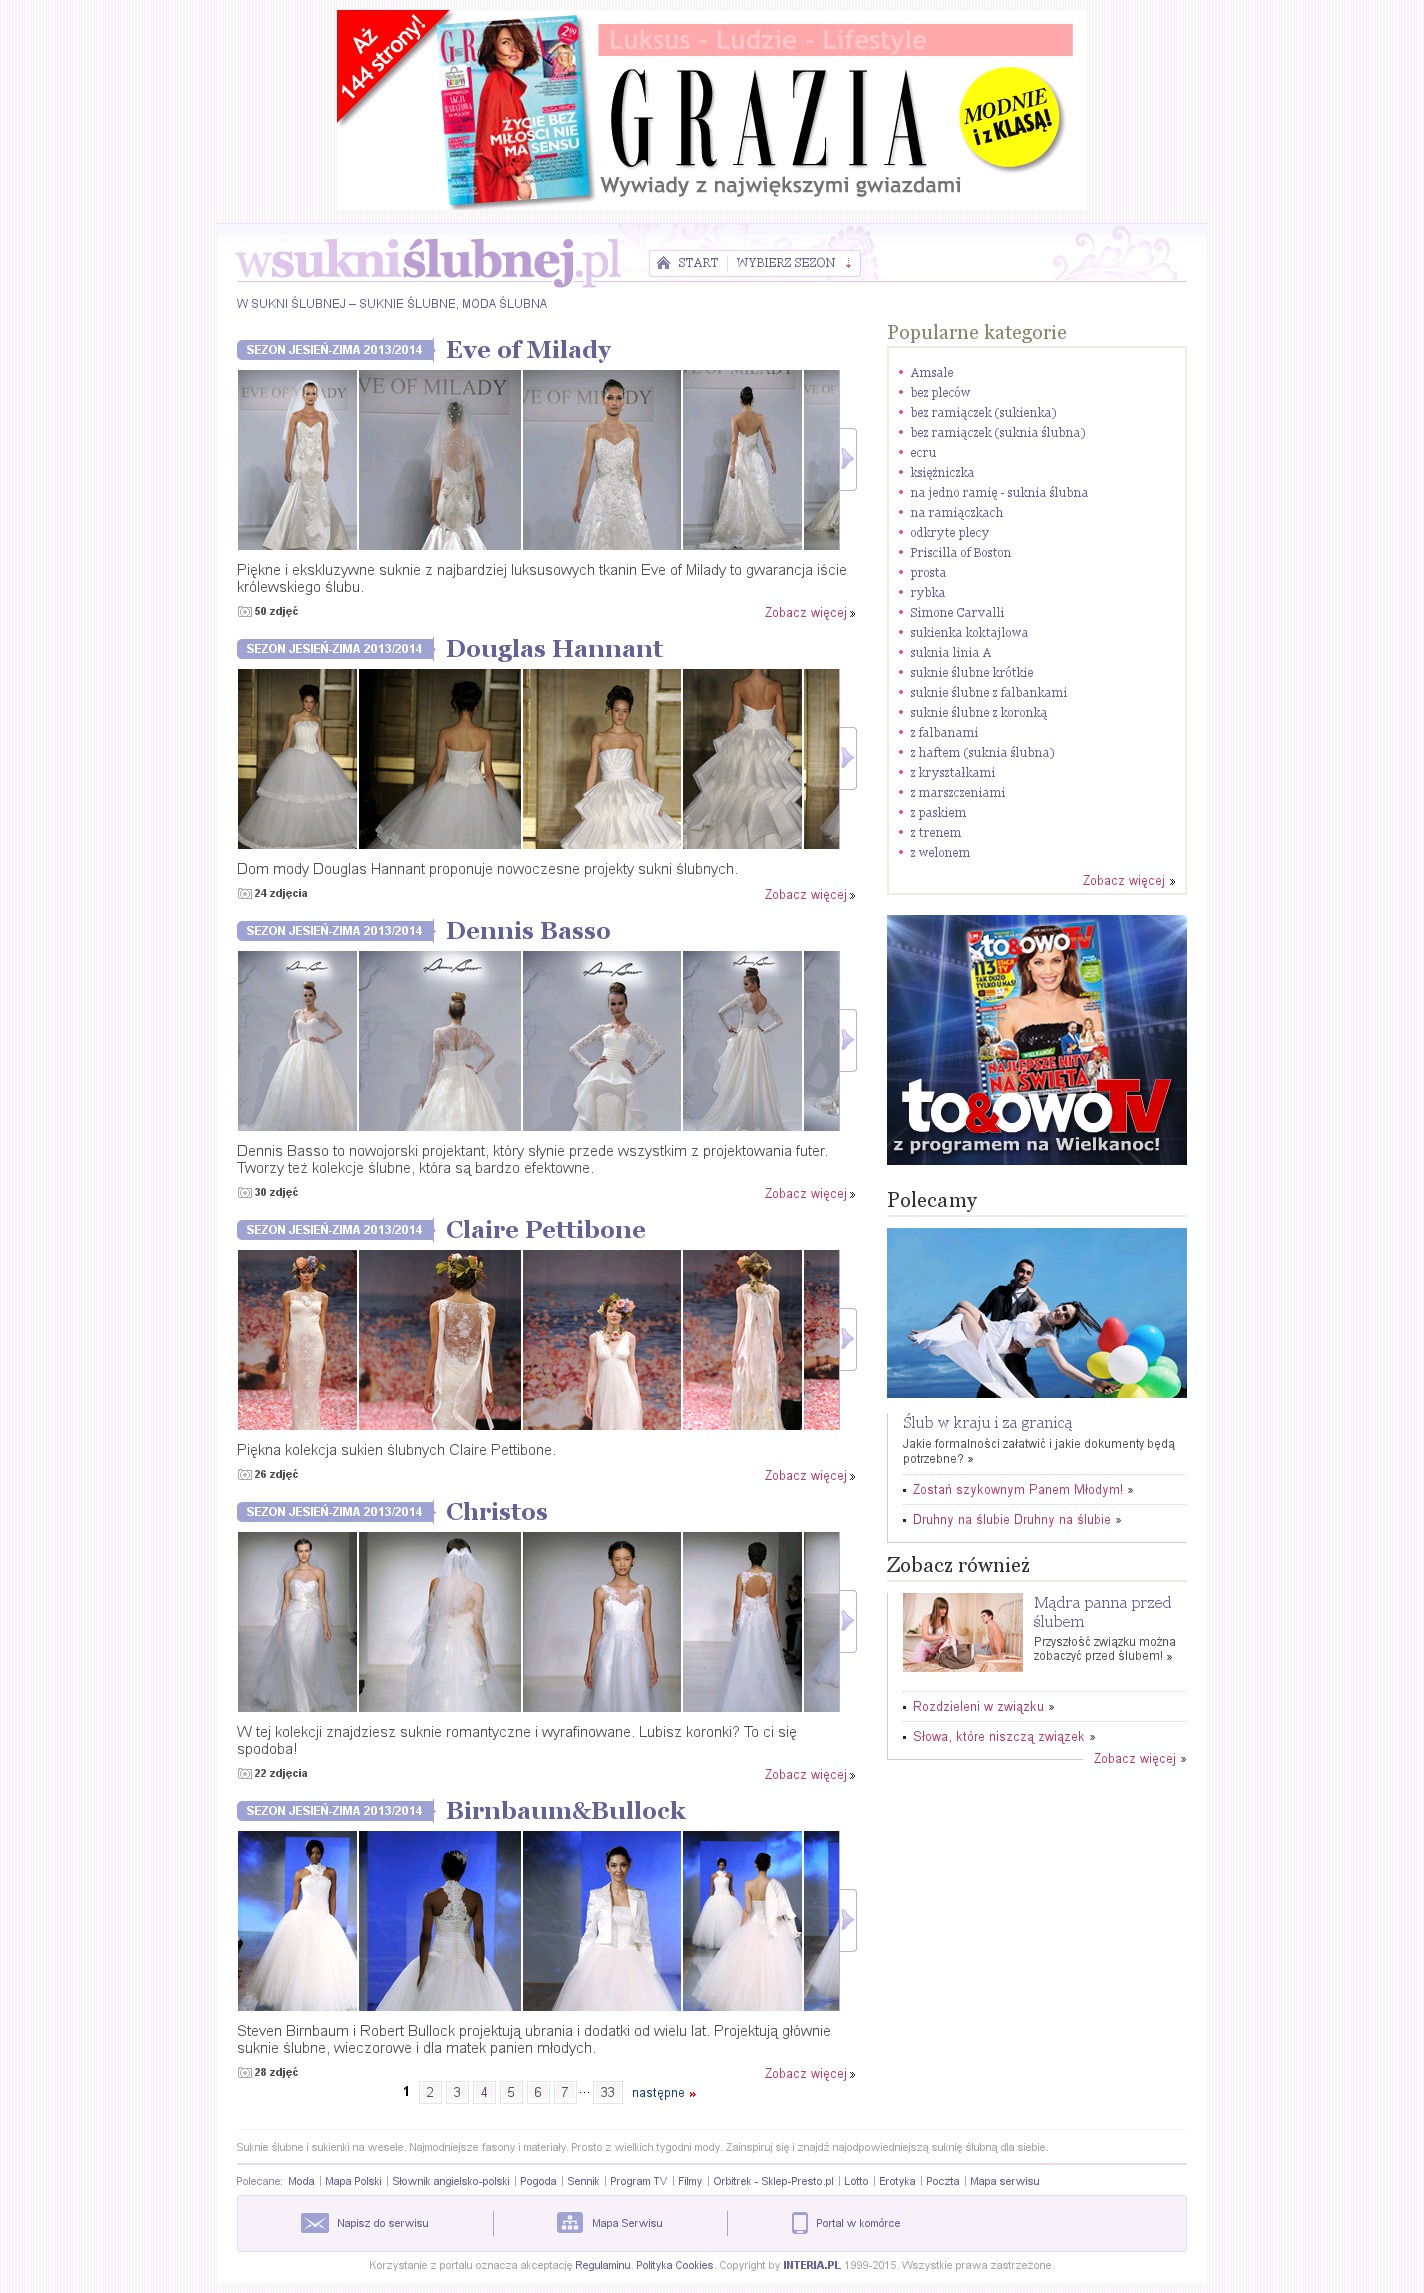Image resolution: width=1424 pixels, height=2293 pixels.
Task: Open the Claire Pettibone collection title
Action: click(x=545, y=1230)
